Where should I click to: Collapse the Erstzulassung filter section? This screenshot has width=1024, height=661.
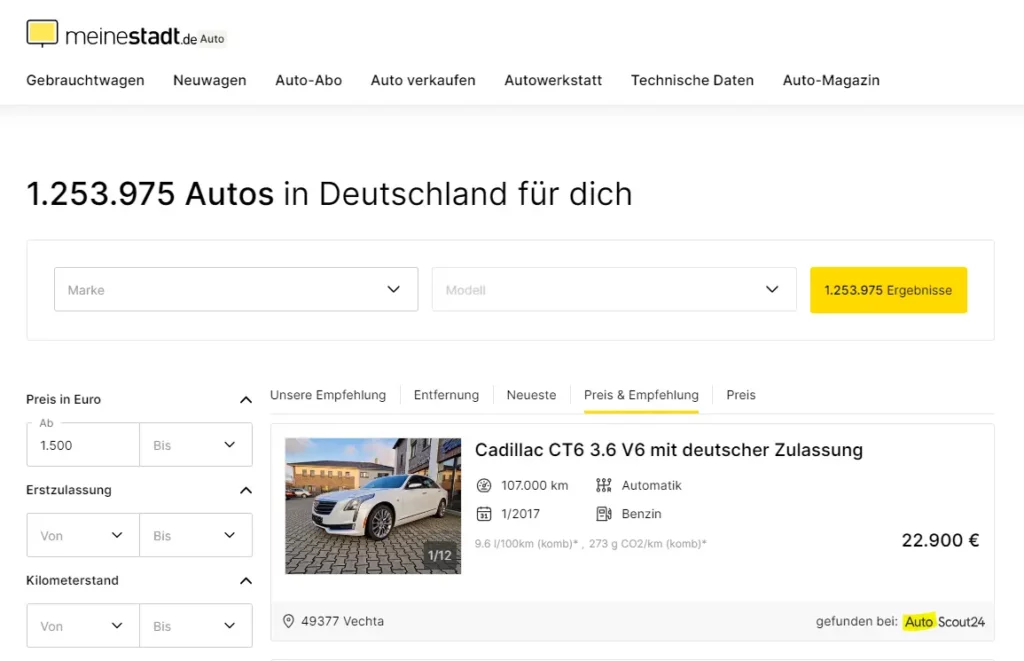tap(246, 491)
